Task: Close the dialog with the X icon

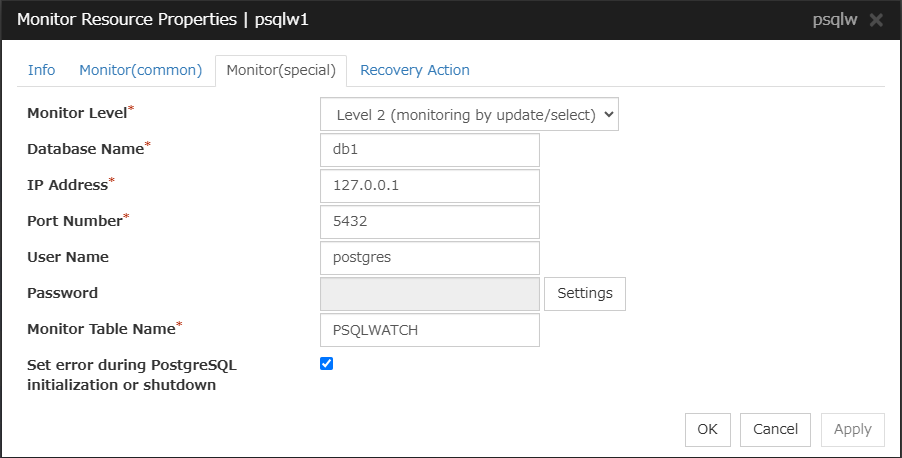Action: tap(877, 20)
